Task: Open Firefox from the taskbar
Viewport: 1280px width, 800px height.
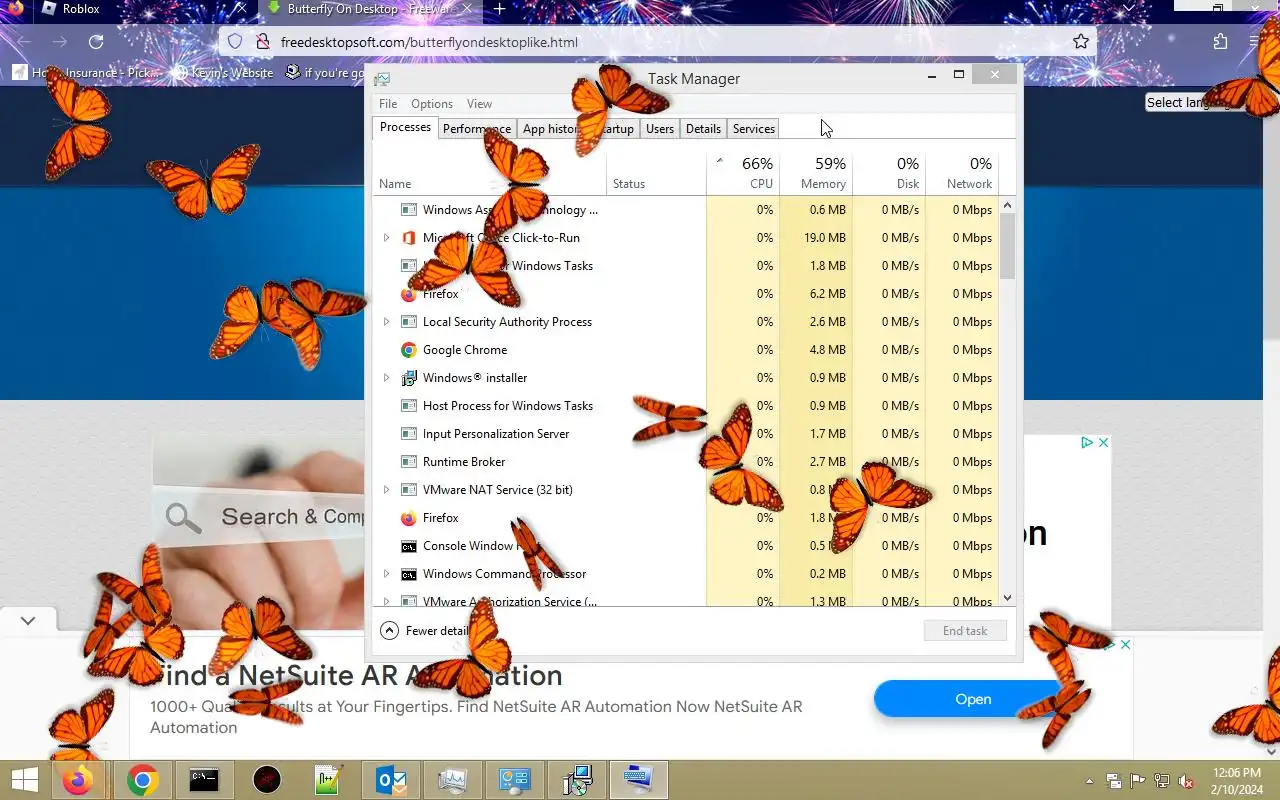Action: [x=78, y=780]
